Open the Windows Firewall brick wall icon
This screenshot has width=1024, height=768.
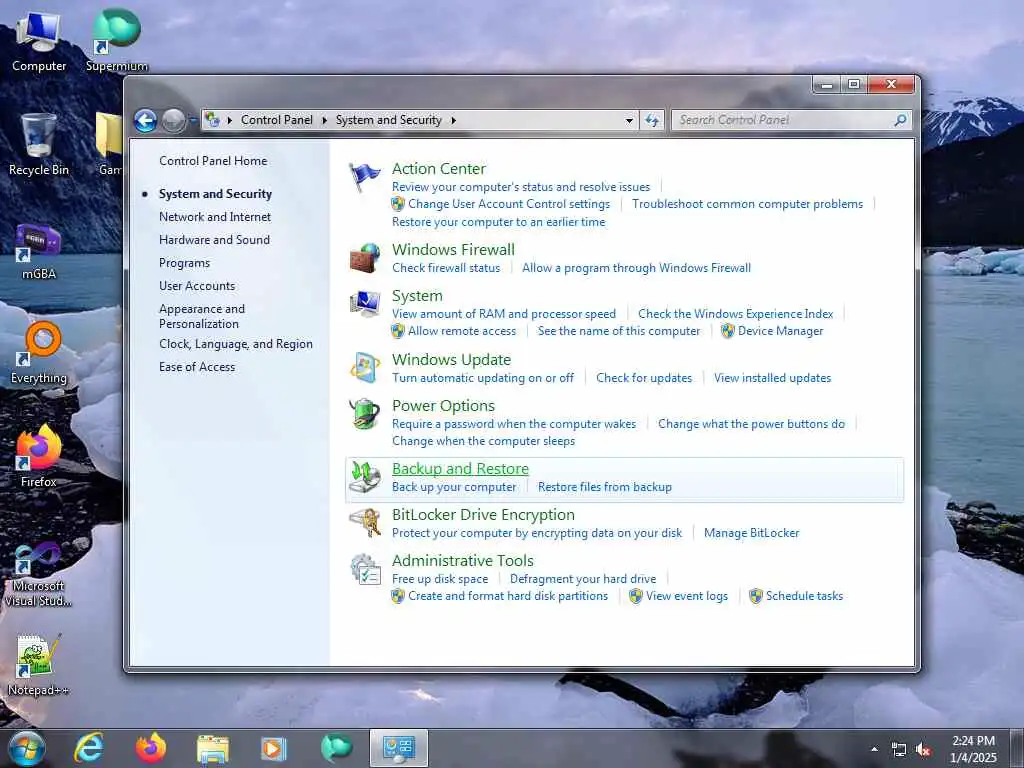pos(364,258)
